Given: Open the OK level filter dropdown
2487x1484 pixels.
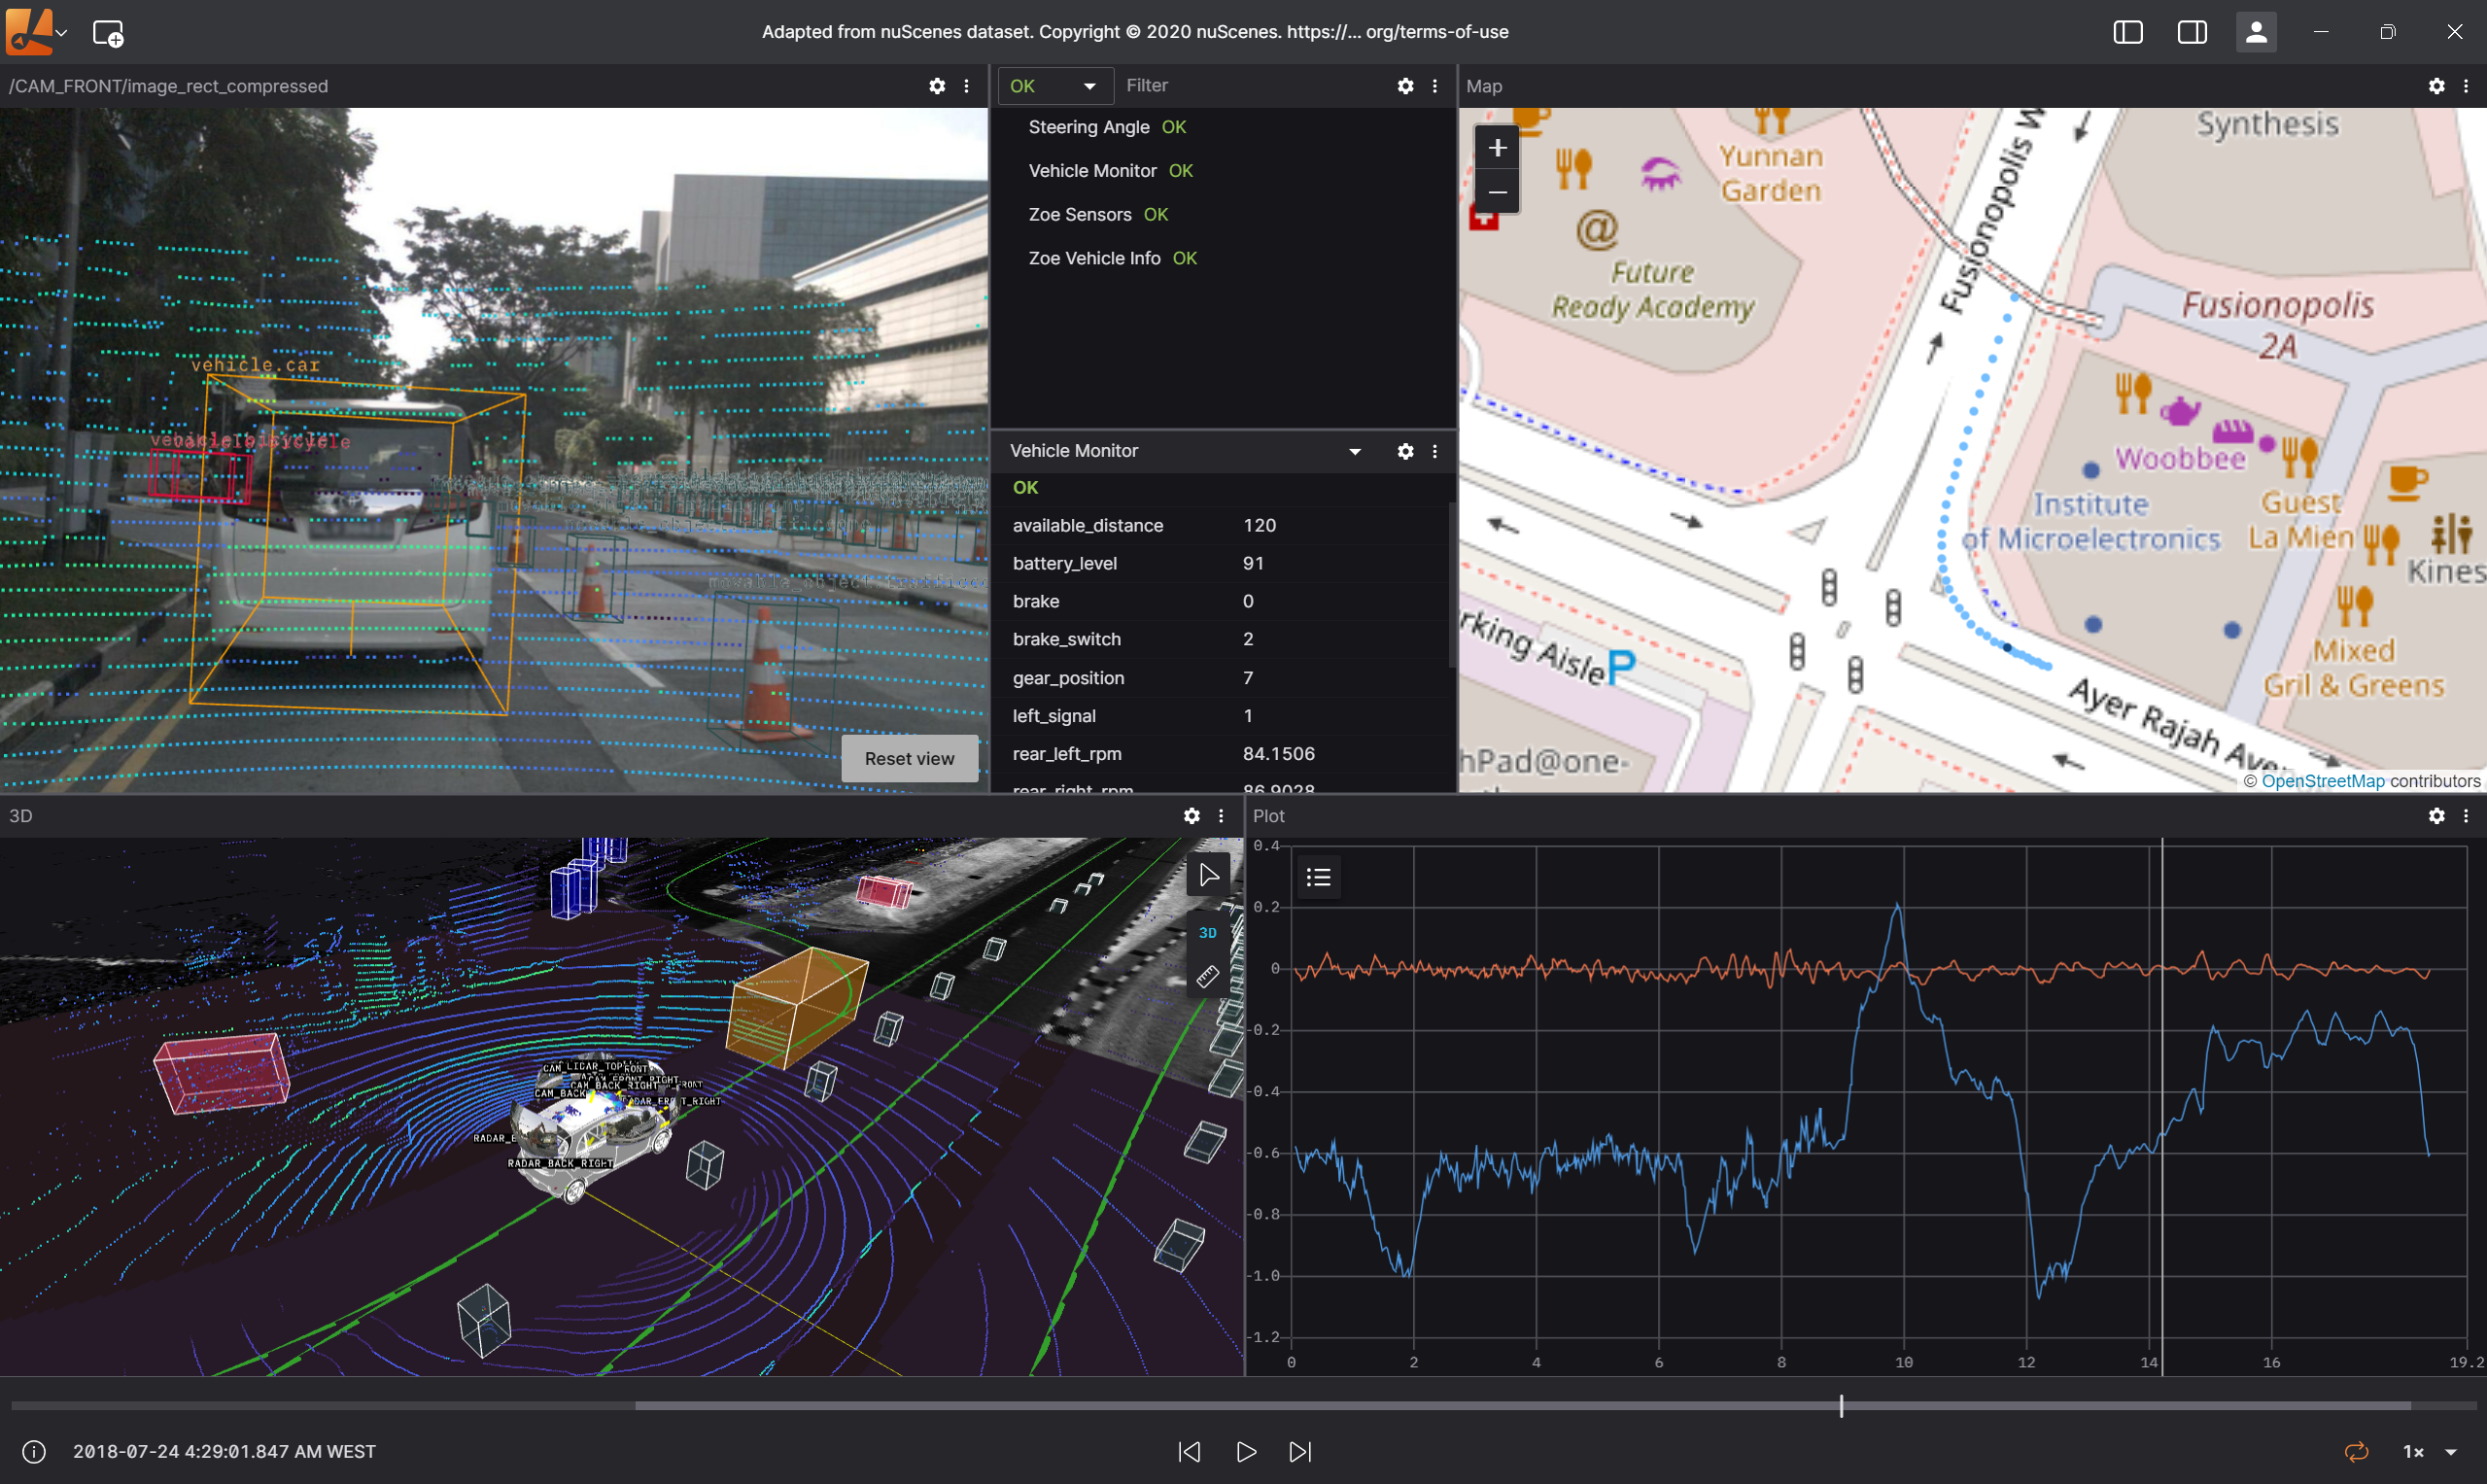Looking at the screenshot, I should coord(1054,86).
